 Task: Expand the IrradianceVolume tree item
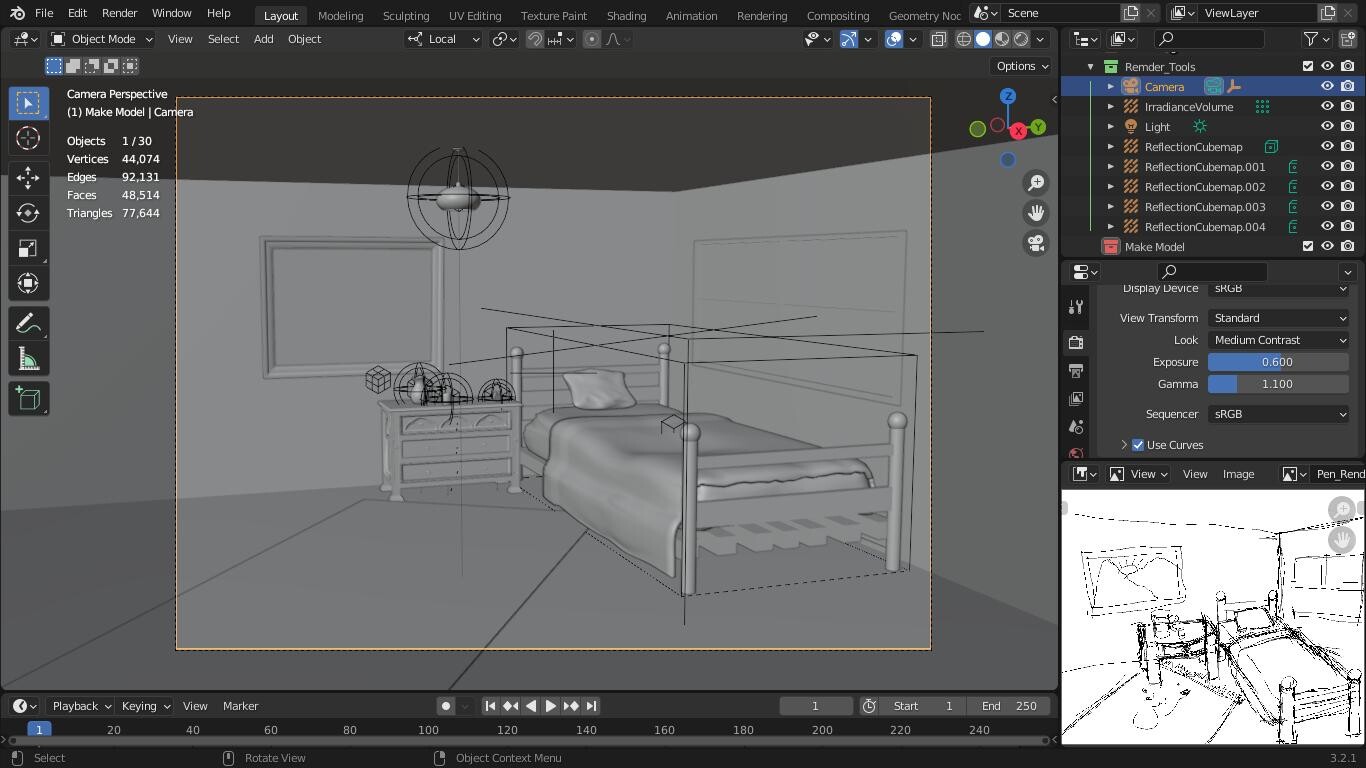pyautogui.click(x=1110, y=107)
